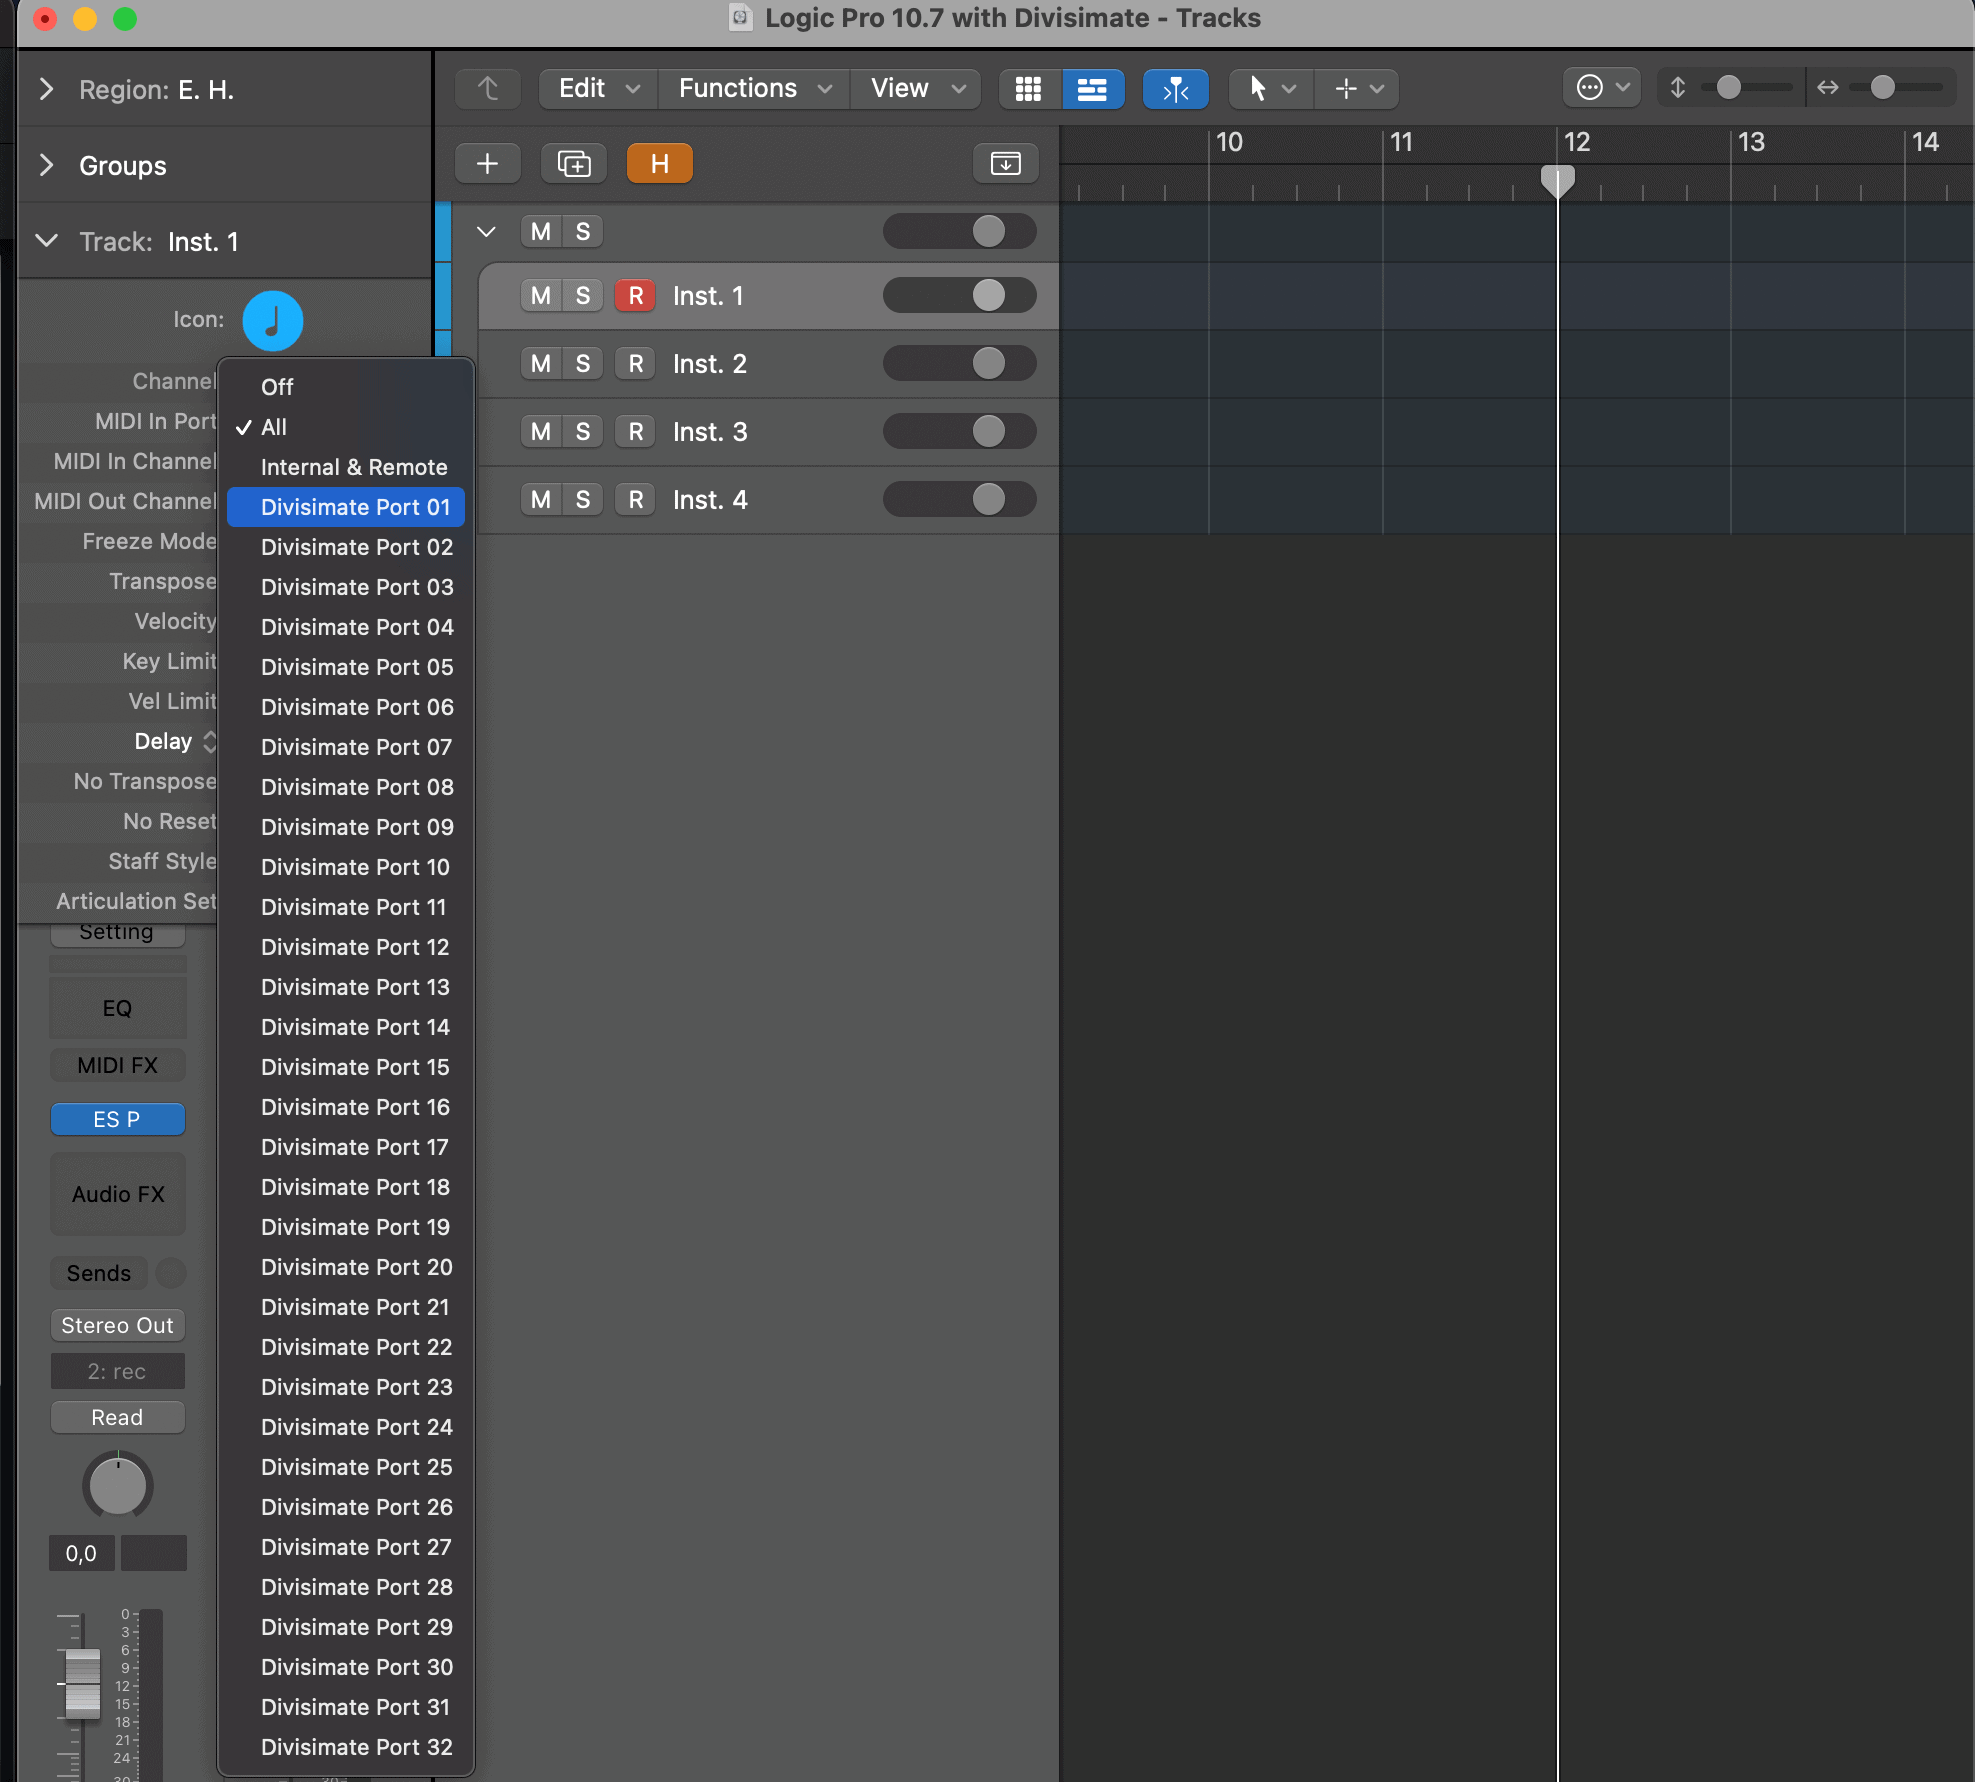Image resolution: width=1975 pixels, height=1782 pixels.
Task: Open the Stereo Out output selector
Action: (118, 1325)
